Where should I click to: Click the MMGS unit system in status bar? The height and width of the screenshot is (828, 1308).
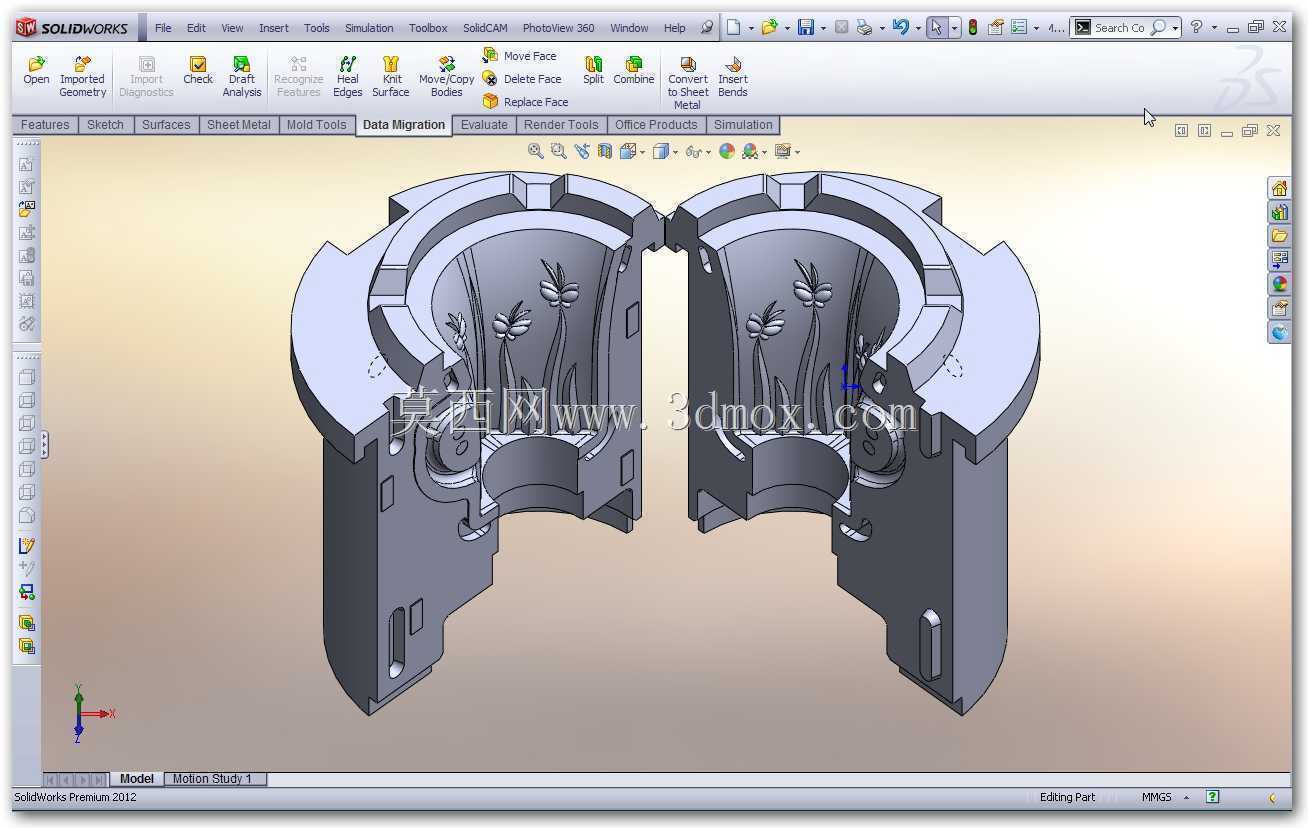click(1157, 798)
